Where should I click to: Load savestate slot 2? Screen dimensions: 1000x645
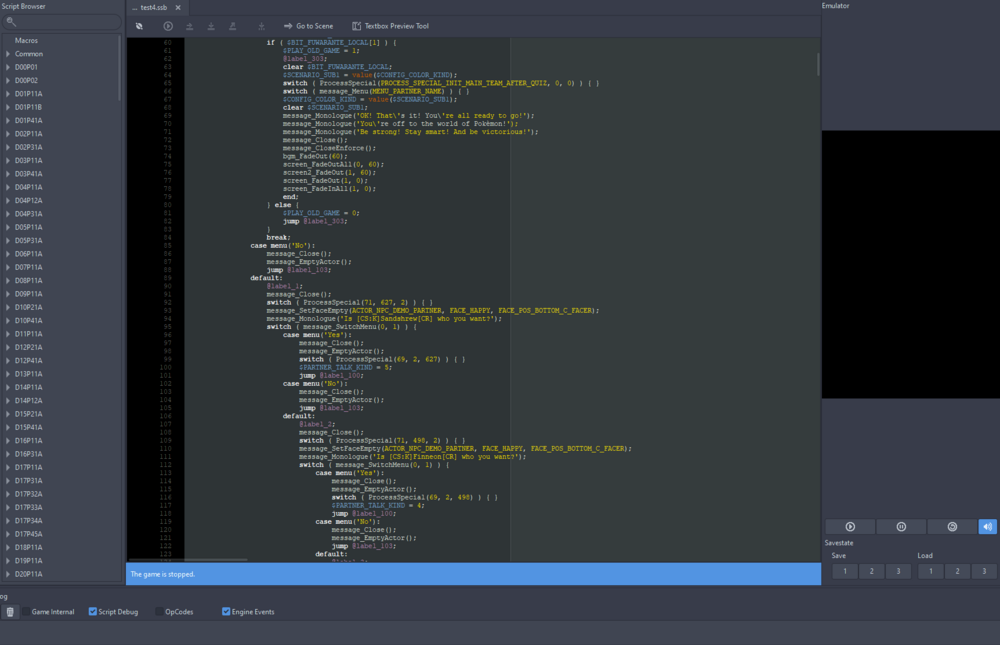[958, 570]
